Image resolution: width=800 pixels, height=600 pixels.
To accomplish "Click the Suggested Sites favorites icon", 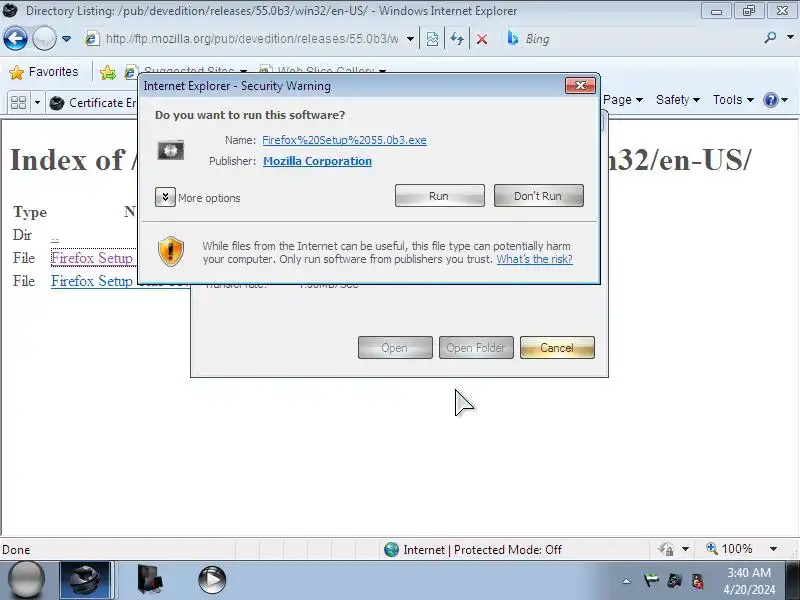I will pyautogui.click(x=130, y=72).
